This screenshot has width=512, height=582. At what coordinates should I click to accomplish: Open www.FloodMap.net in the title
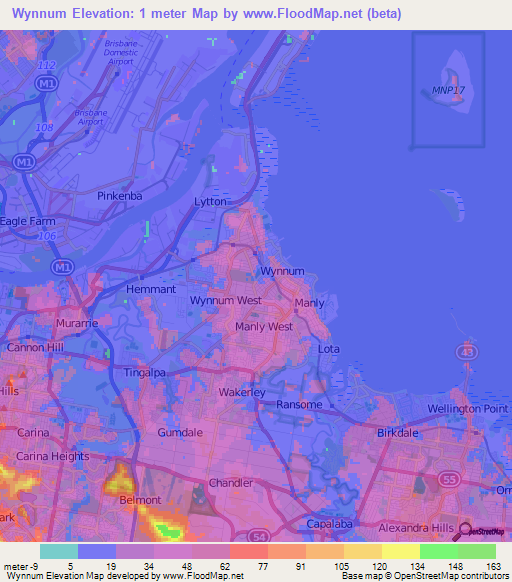[x=303, y=14]
